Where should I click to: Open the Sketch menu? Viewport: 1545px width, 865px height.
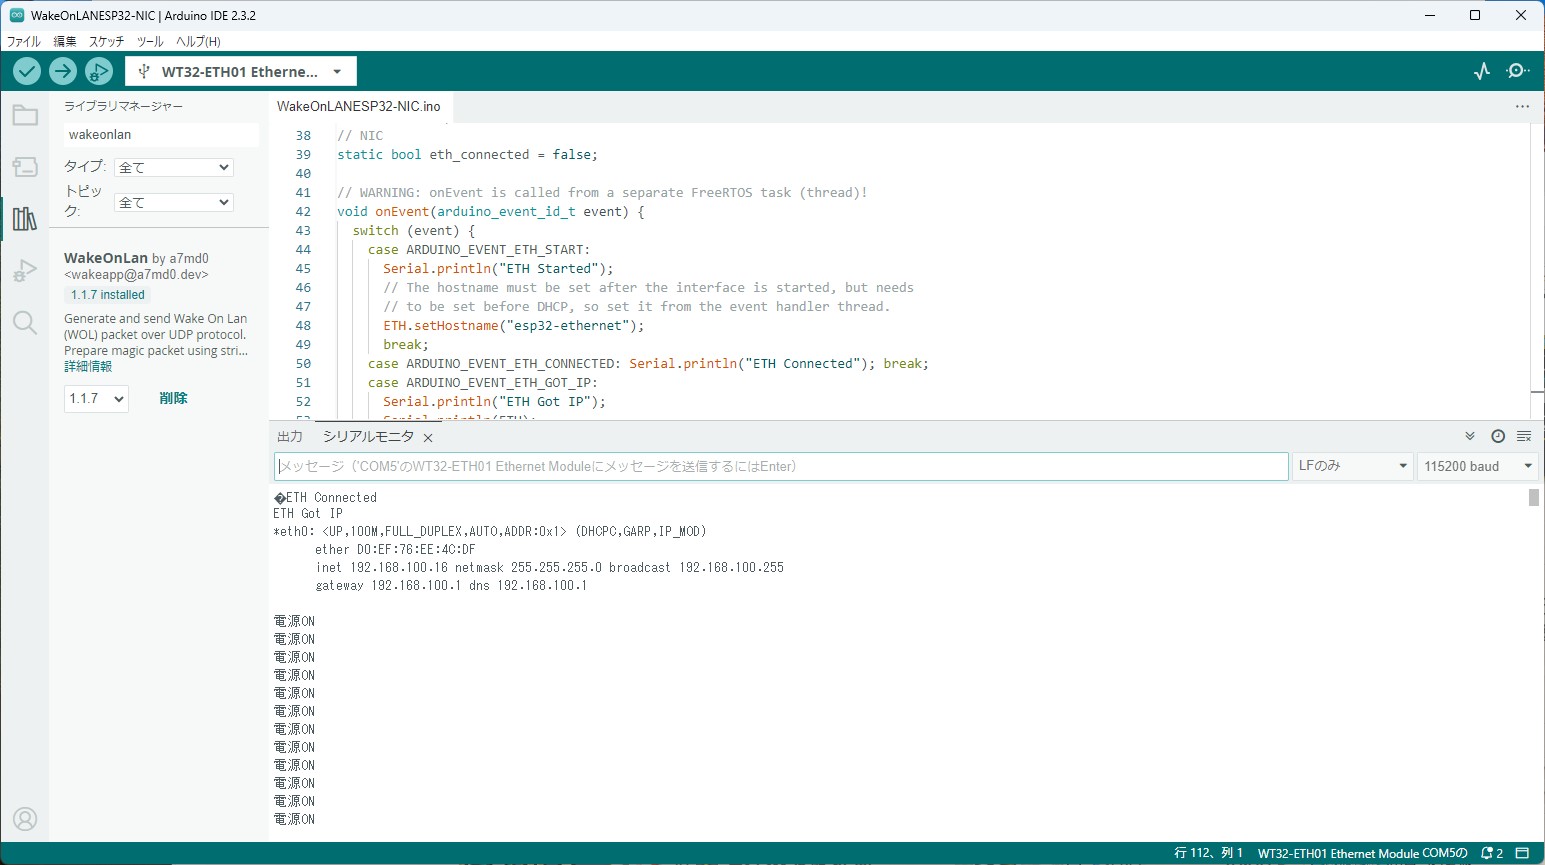click(107, 41)
